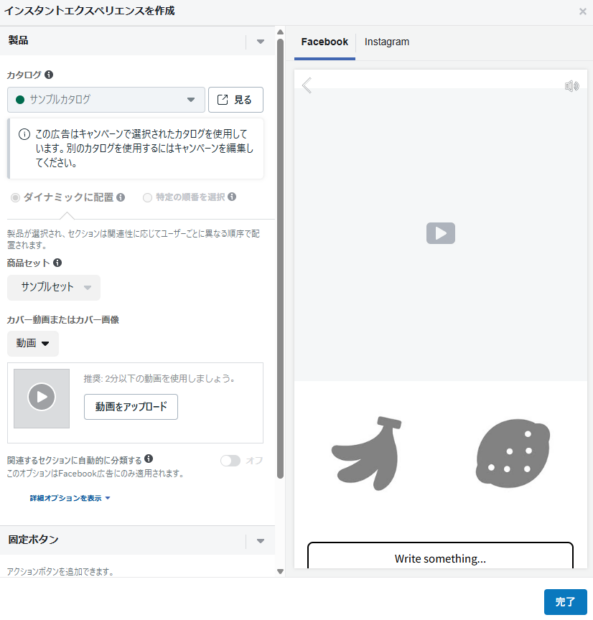This screenshot has height=620, width=593.
Task: Click the Write something... field
Action: point(440,556)
